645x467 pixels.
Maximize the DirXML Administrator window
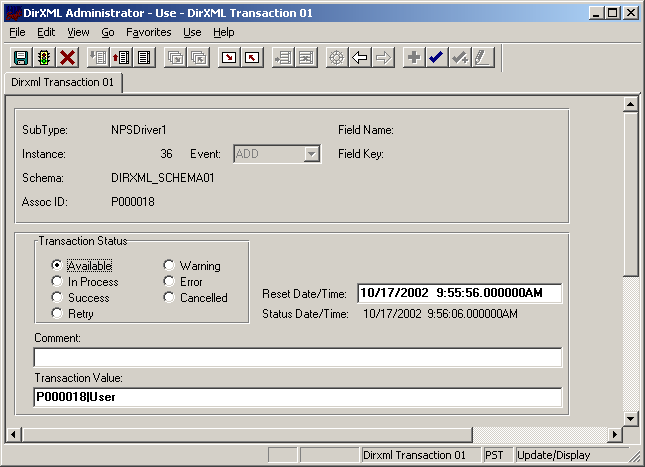tap(612, 13)
